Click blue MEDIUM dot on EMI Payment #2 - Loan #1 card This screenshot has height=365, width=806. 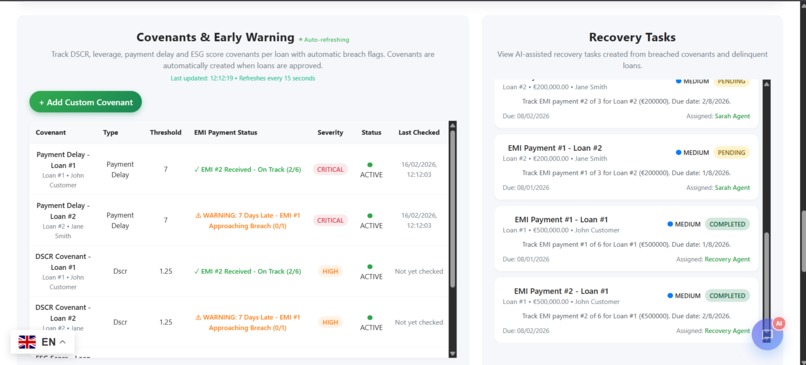point(670,296)
